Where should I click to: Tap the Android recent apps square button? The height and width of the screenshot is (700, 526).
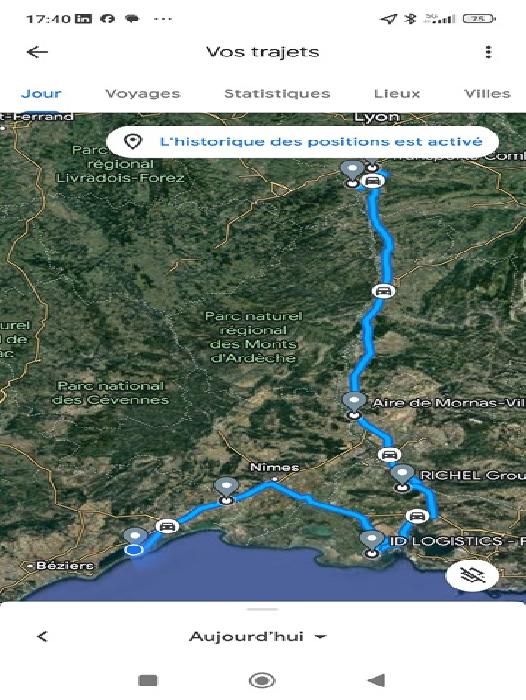(x=148, y=680)
